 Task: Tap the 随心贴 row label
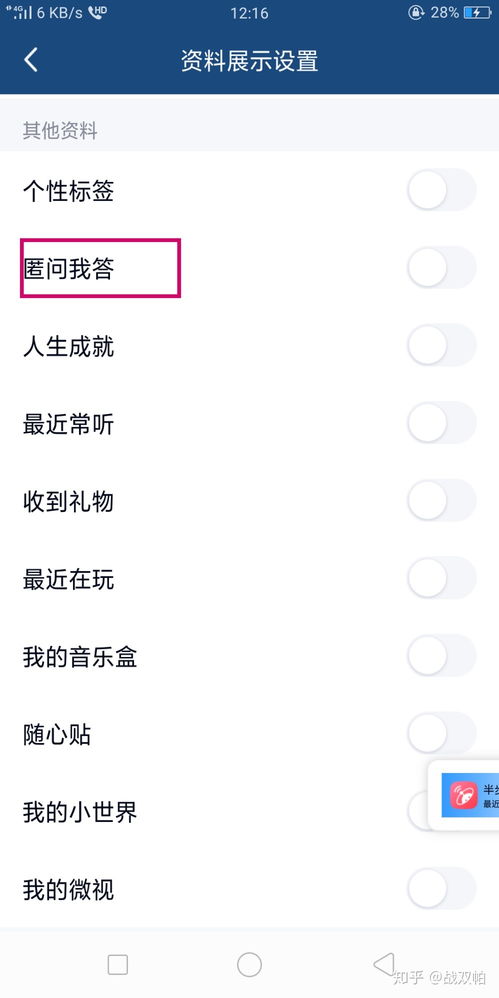tap(57, 734)
